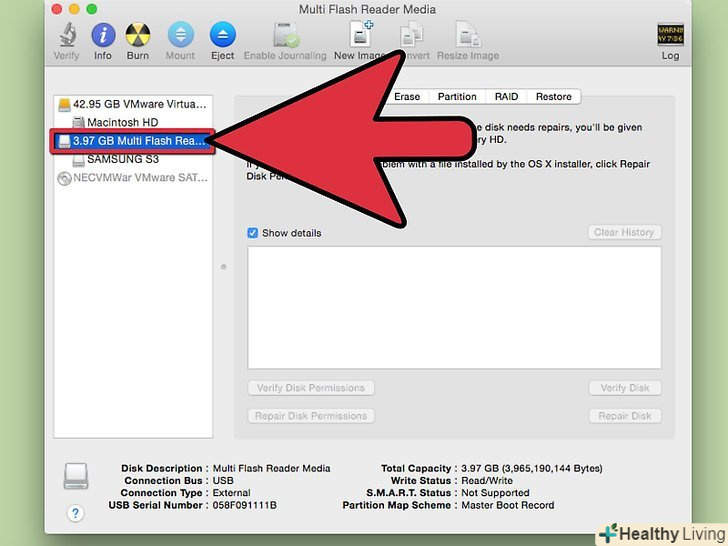Click the Multi Flash Reader Media description value
The image size is (728, 546).
271,468
